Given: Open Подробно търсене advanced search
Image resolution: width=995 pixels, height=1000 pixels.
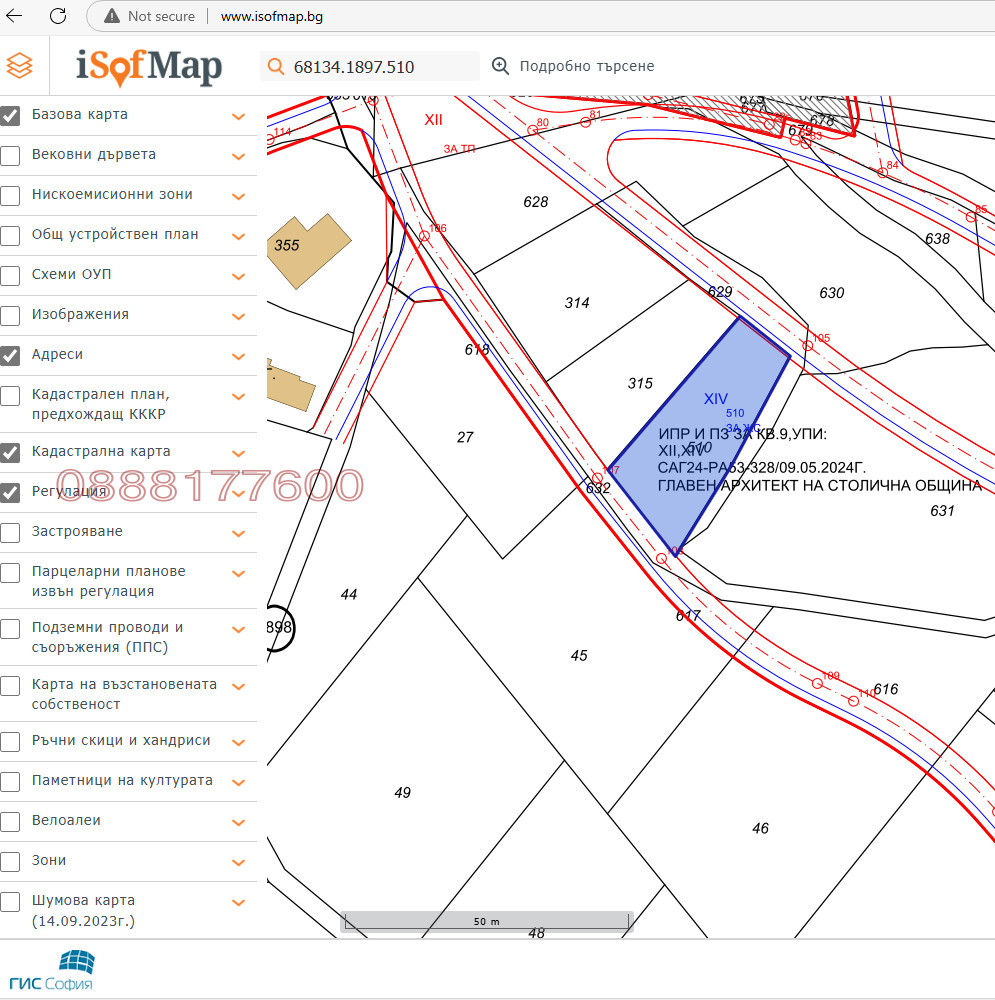Looking at the screenshot, I should pyautogui.click(x=586, y=66).
